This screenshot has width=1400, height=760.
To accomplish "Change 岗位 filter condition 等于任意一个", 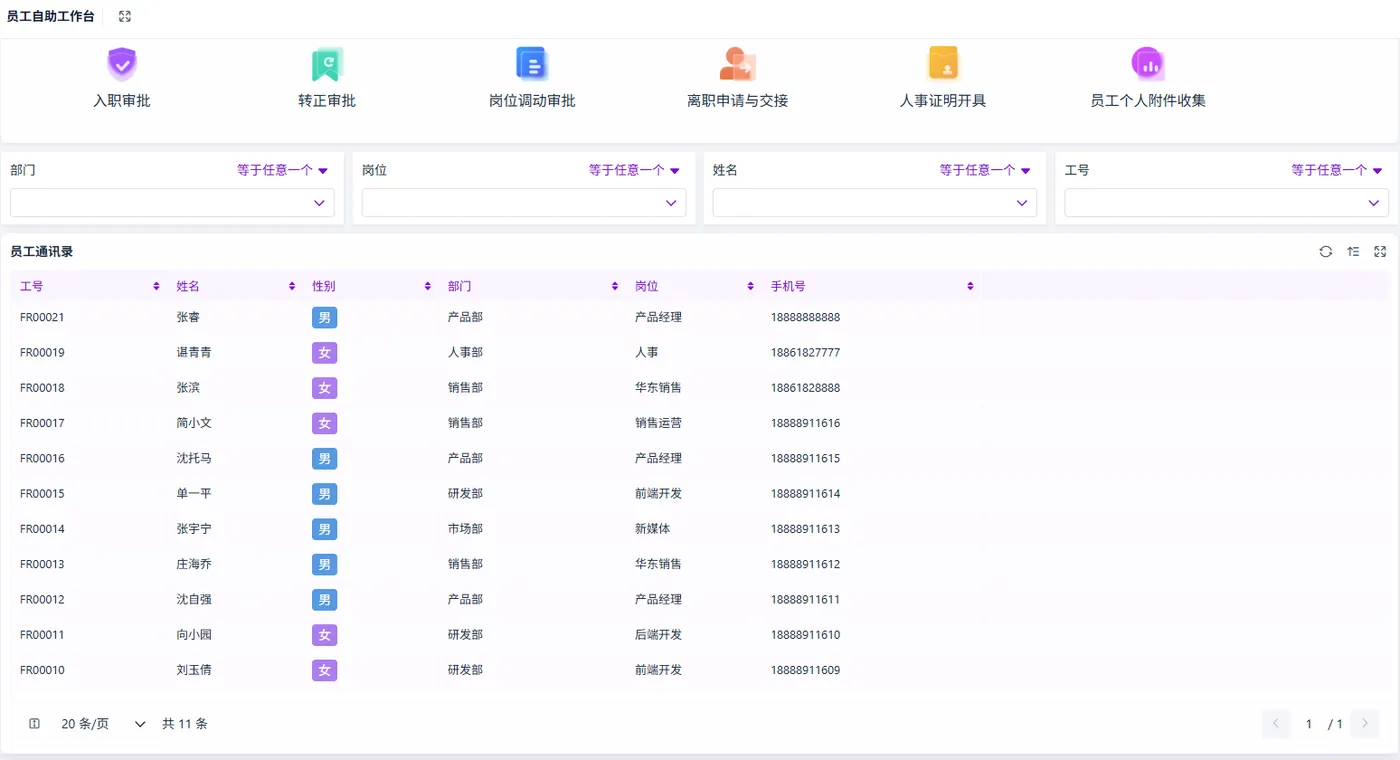I will 635,171.
